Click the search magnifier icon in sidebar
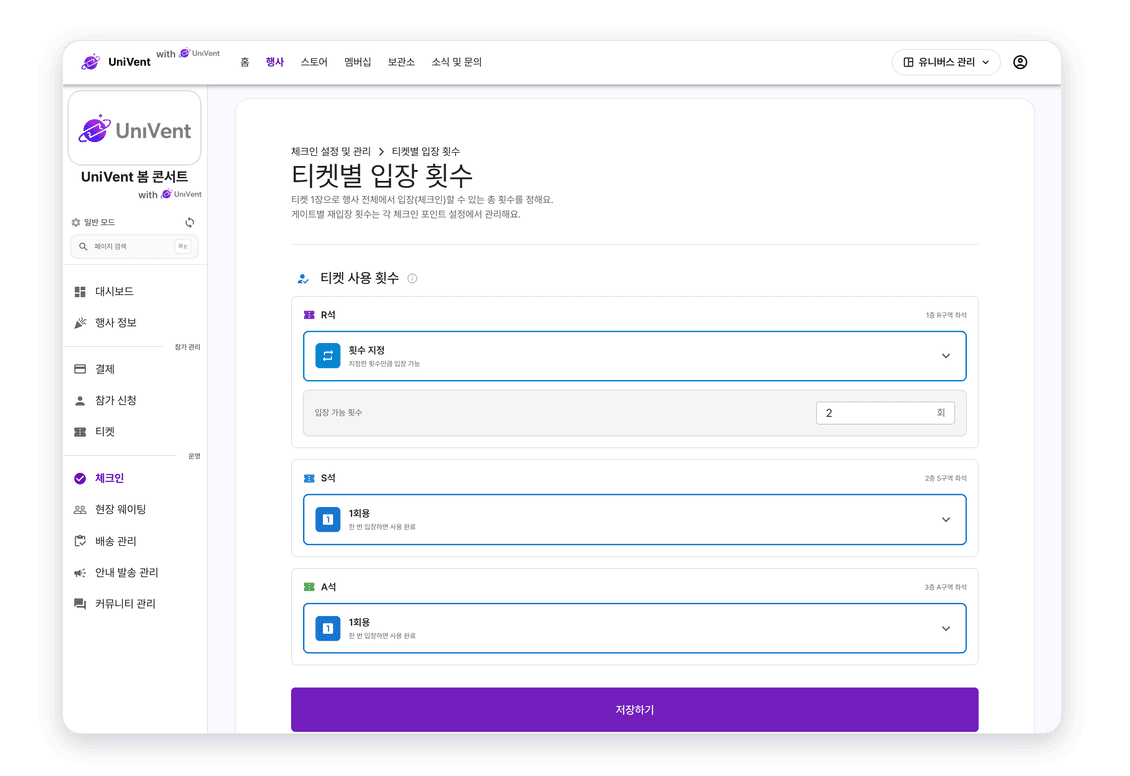This screenshot has width=1130, height=776. (83, 246)
